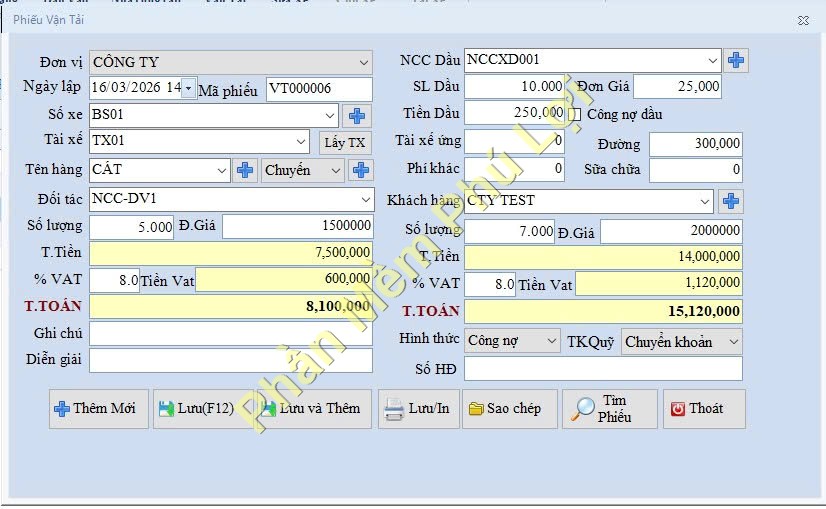Screen dimensions: 826x509
Task: Click the left Số lượng 5.000 field
Action: point(131,227)
